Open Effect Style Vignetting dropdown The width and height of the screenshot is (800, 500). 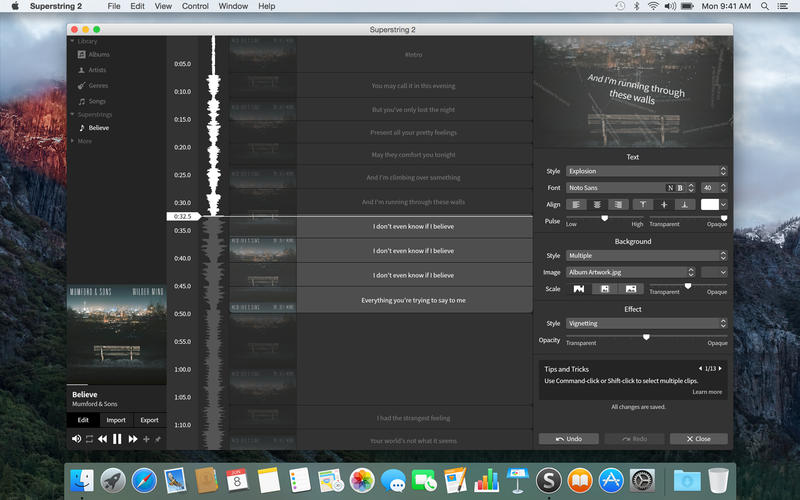pyautogui.click(x=646, y=323)
